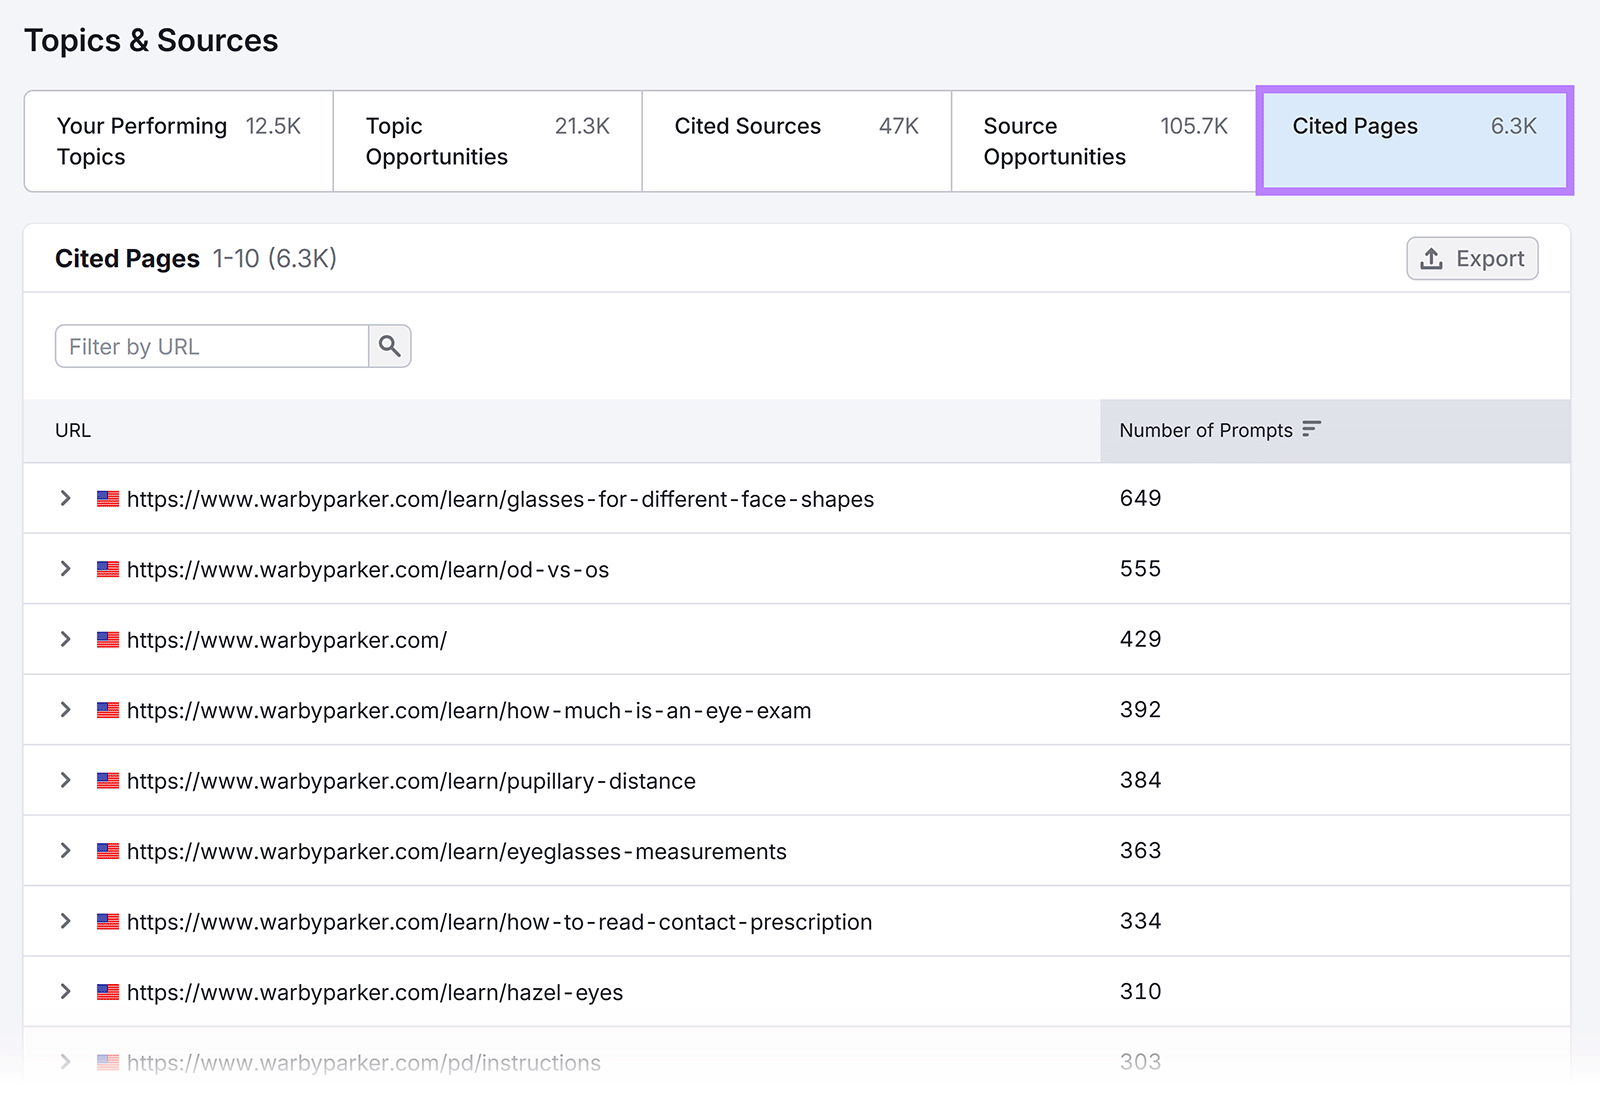
Task: Click the Topics & Sources heading
Action: pyautogui.click(x=151, y=41)
